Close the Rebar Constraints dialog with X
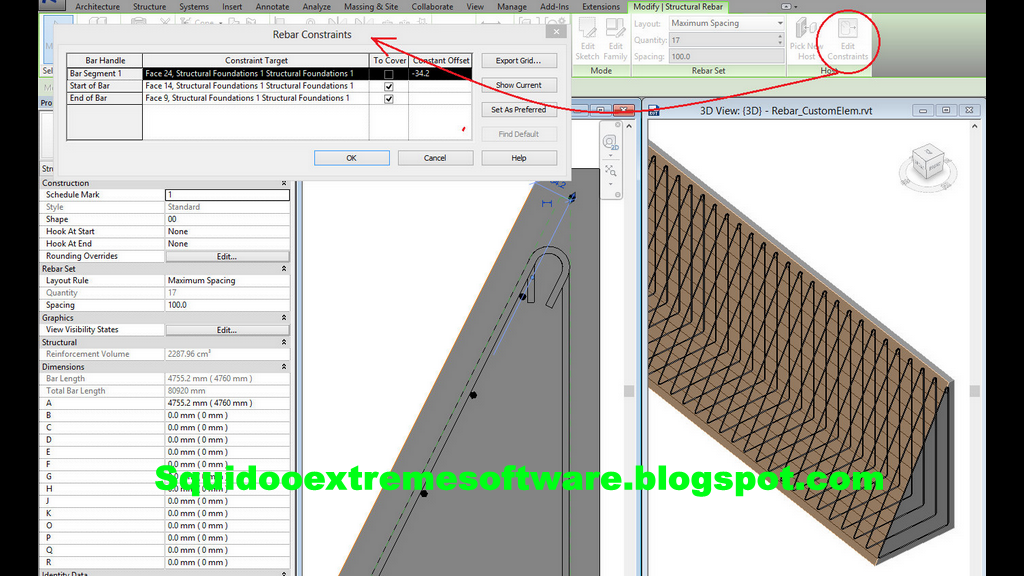Screen dimensions: 1024x576 tap(556, 31)
